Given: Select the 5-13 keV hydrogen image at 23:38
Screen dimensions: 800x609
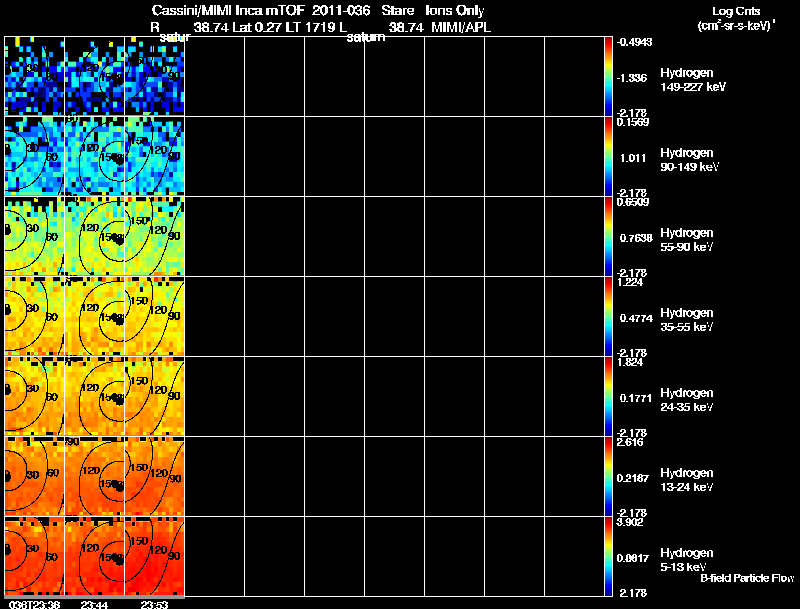Looking at the screenshot, I should [35, 556].
